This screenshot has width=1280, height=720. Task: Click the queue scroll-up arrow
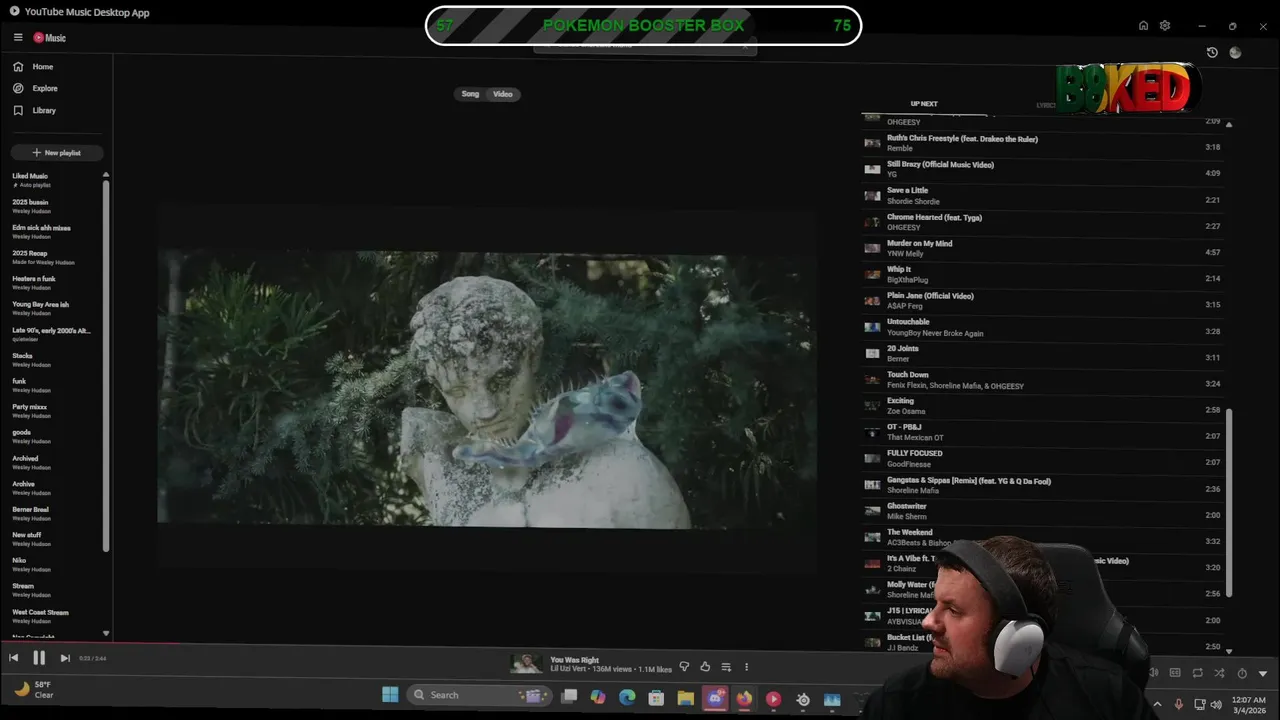(1229, 124)
